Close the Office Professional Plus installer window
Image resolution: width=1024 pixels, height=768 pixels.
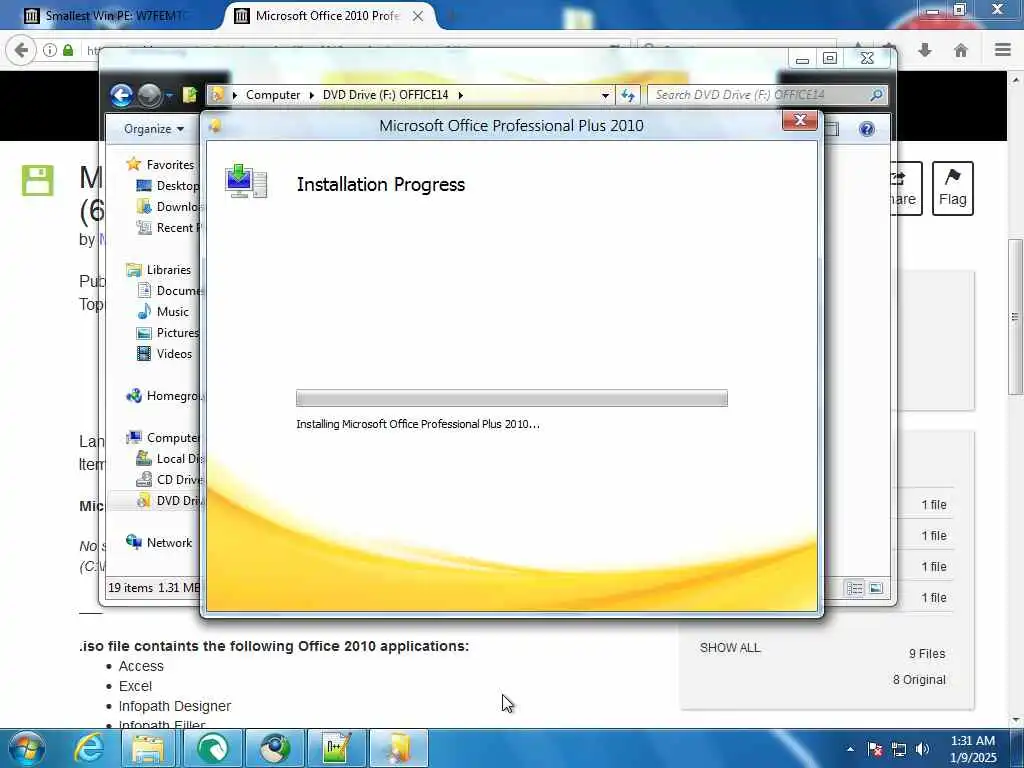pos(800,121)
